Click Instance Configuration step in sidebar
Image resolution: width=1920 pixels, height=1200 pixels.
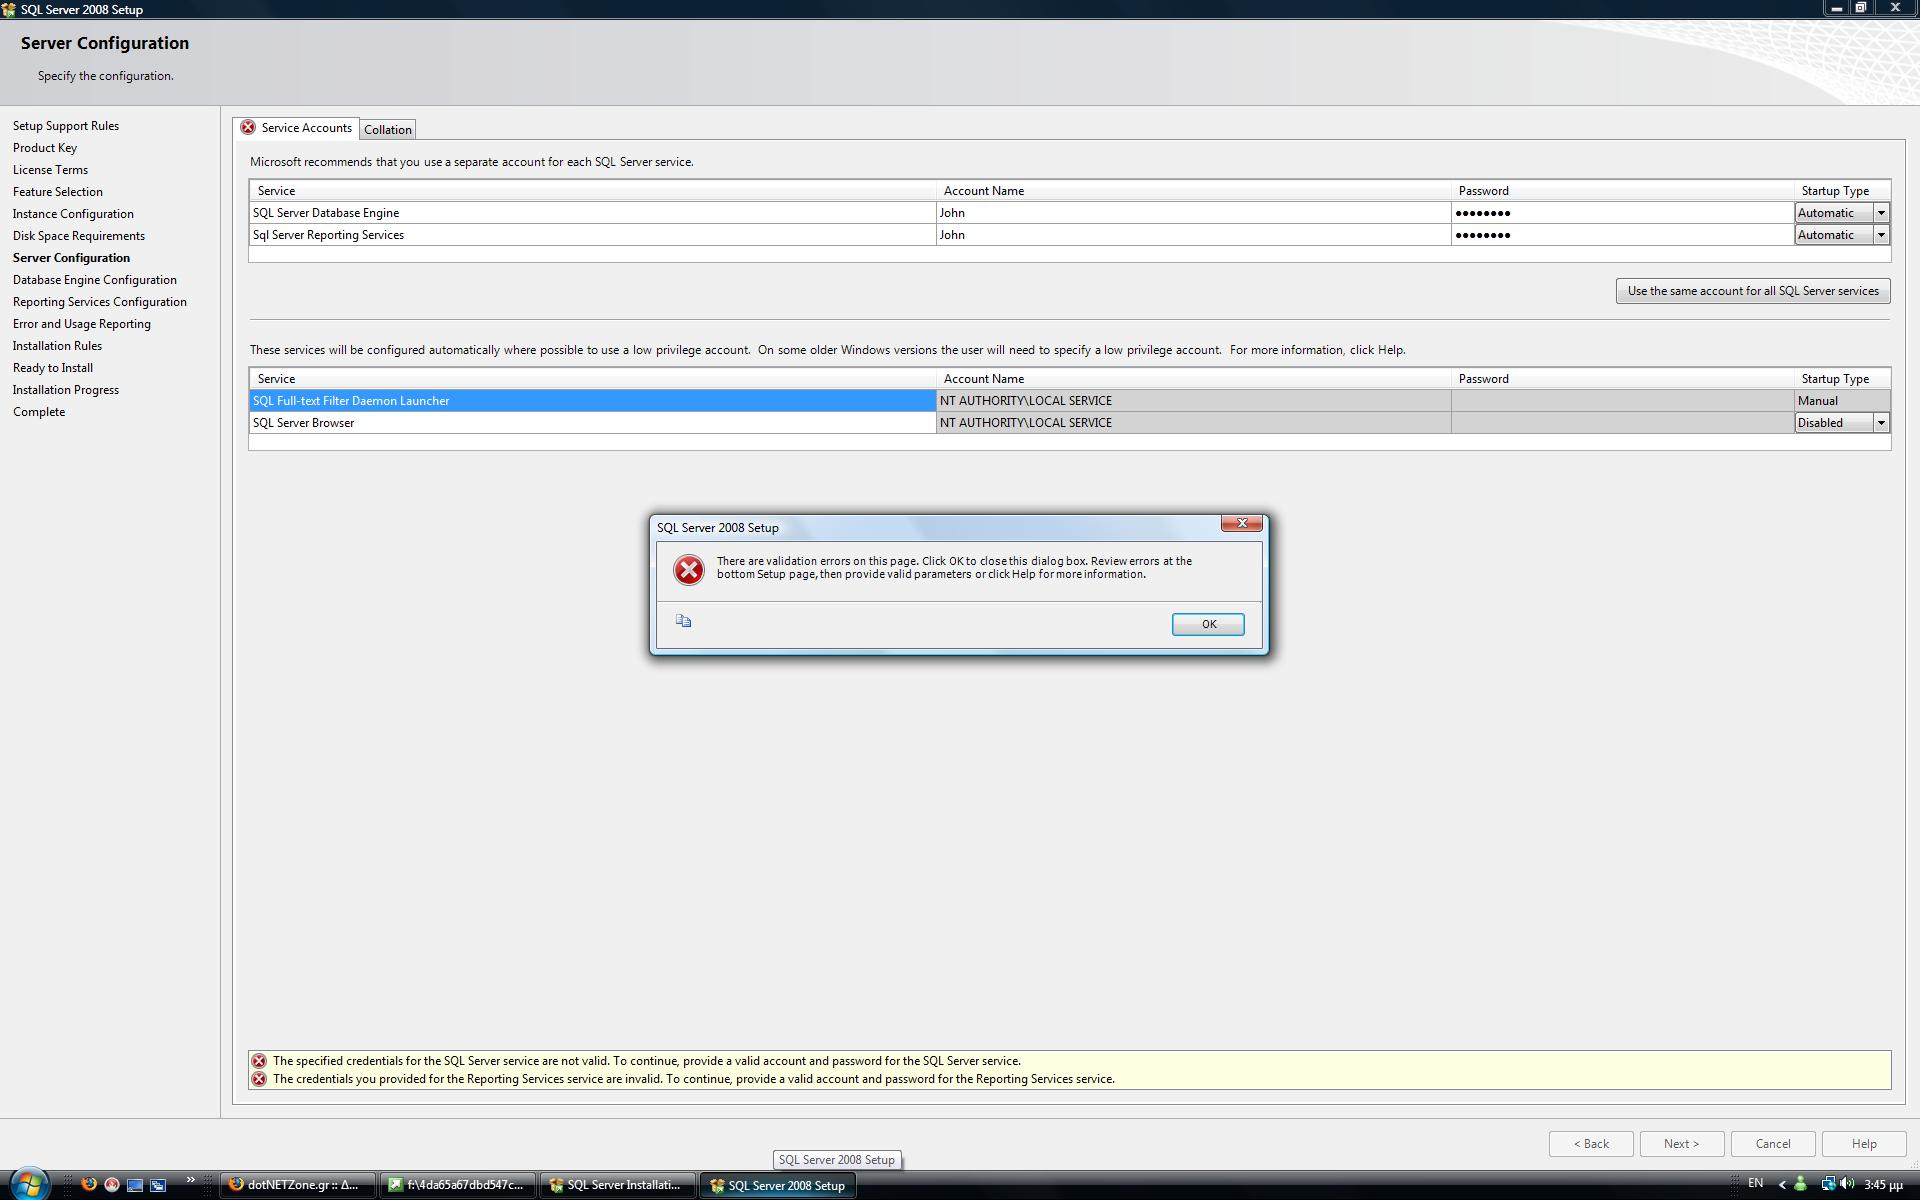tap(73, 214)
